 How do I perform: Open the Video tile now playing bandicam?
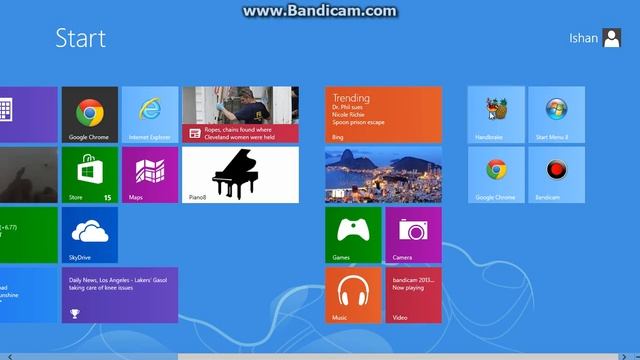(413, 296)
